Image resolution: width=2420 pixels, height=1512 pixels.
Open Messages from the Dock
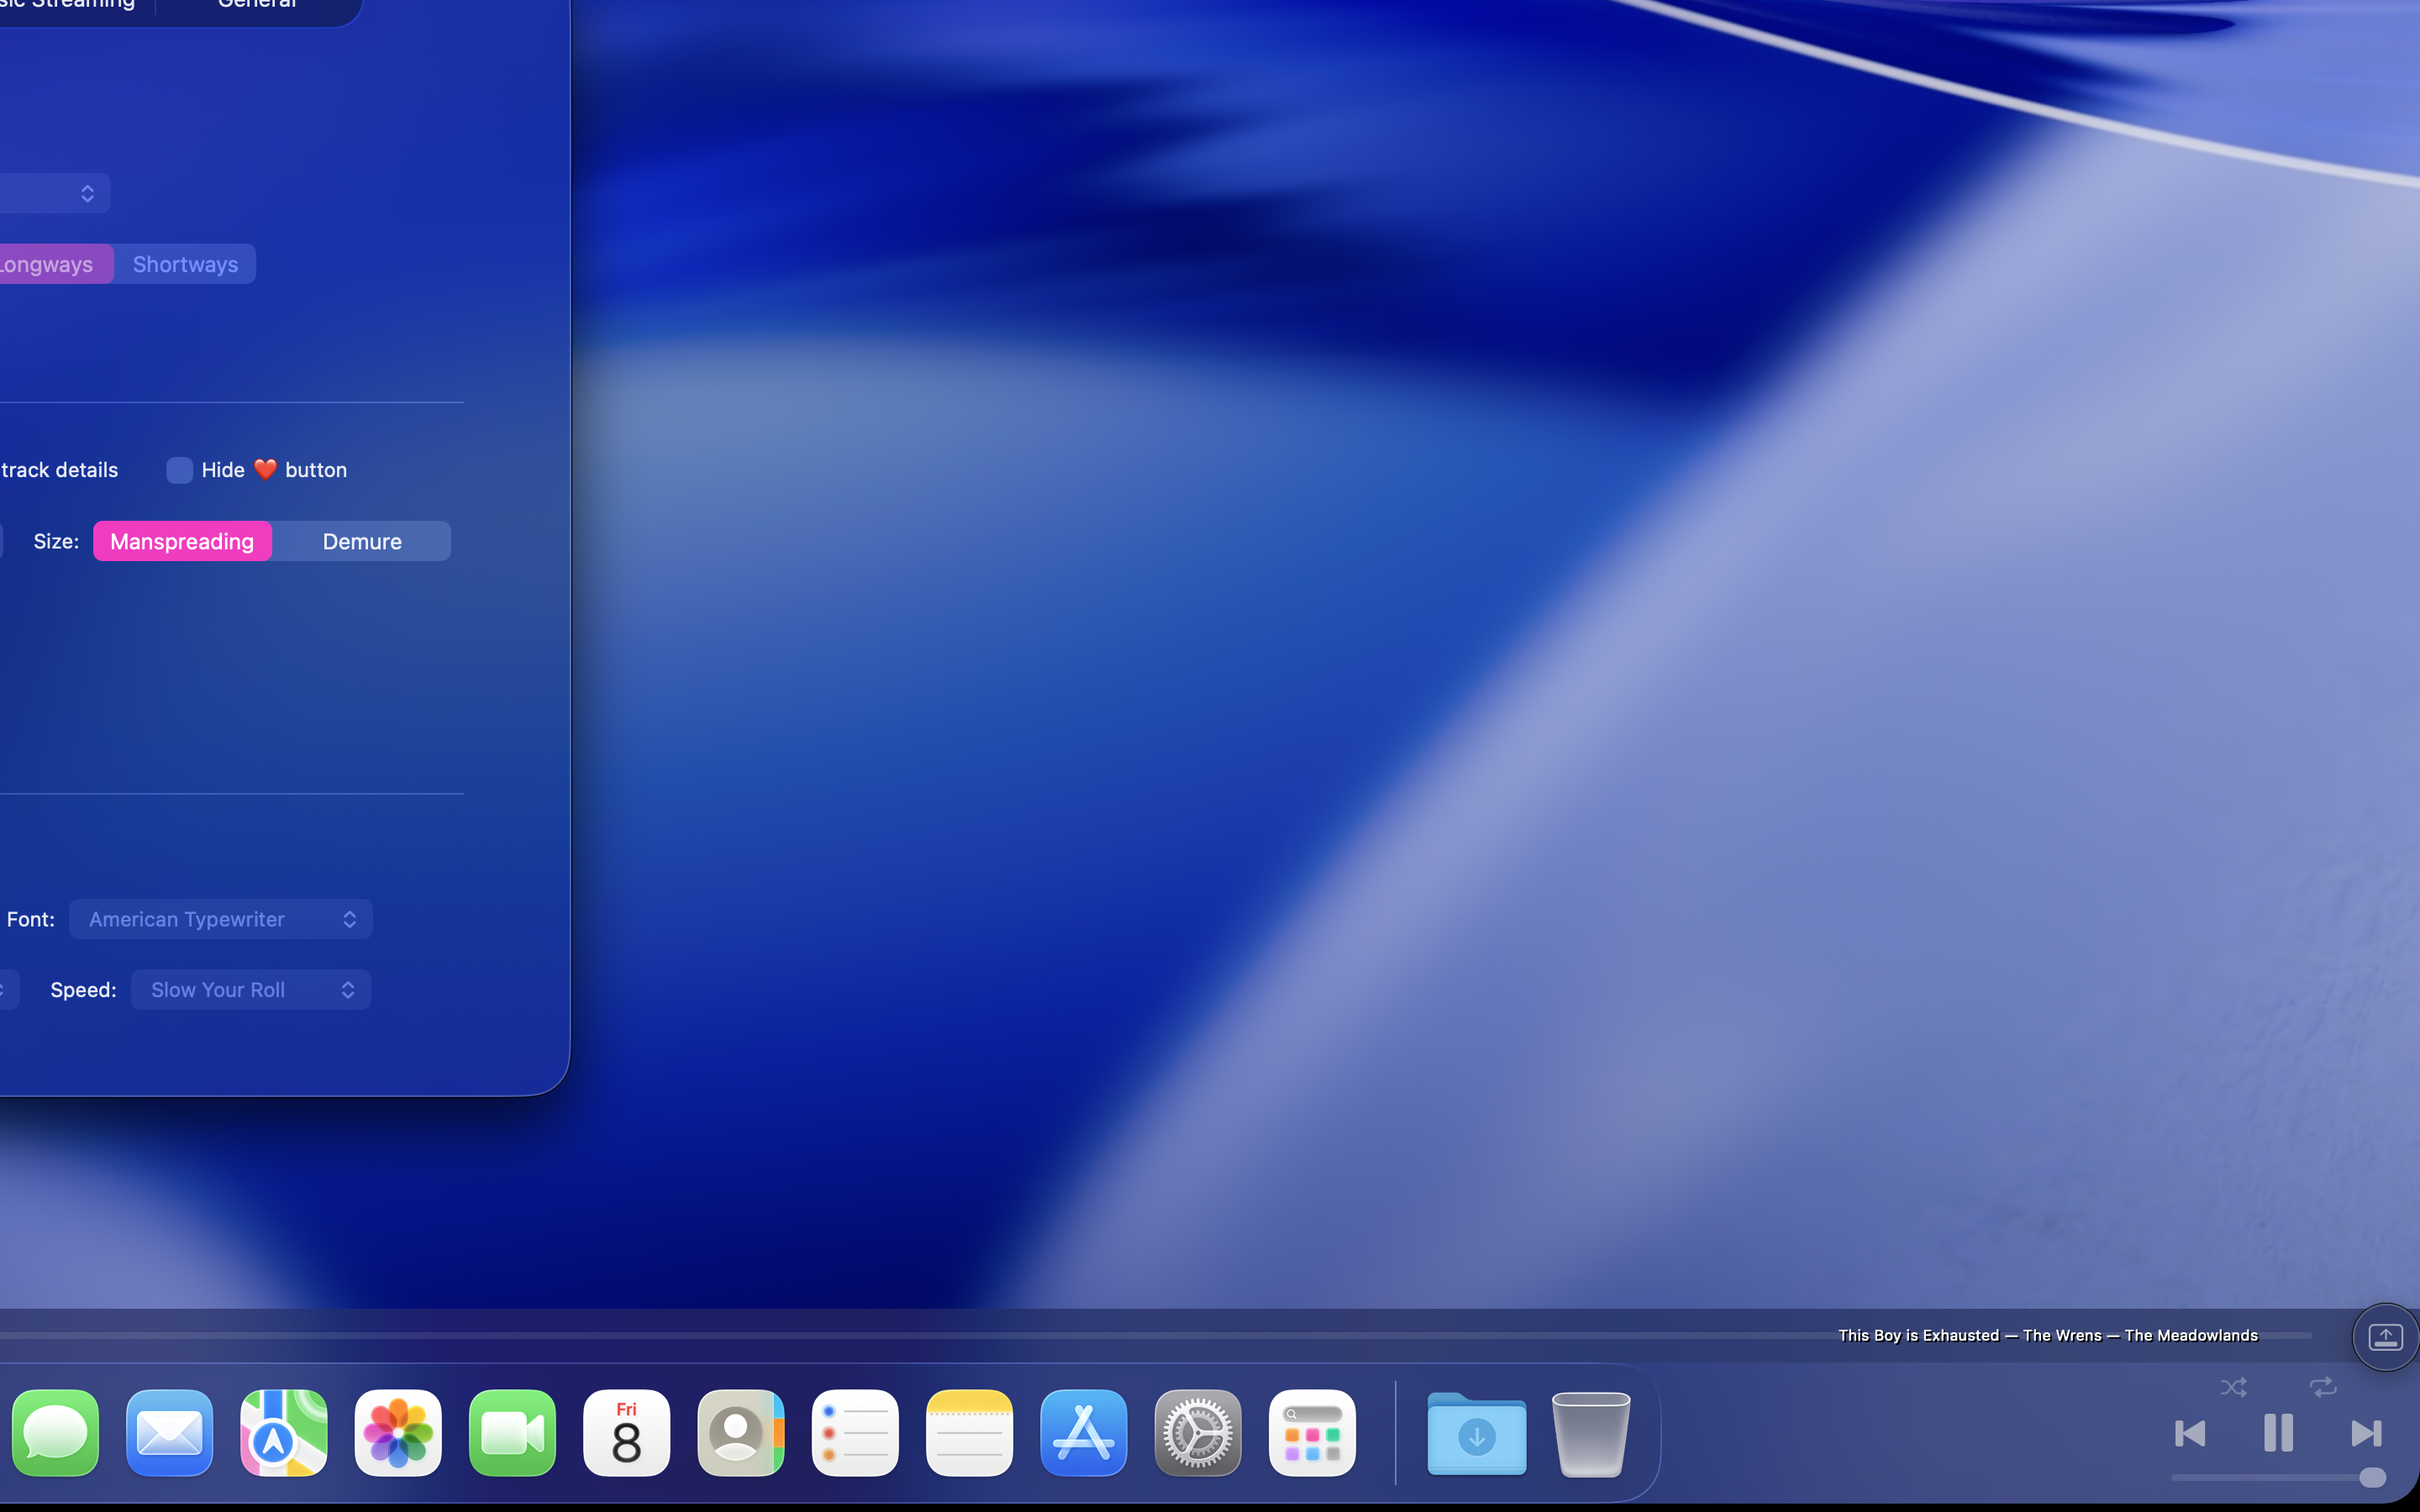point(55,1433)
